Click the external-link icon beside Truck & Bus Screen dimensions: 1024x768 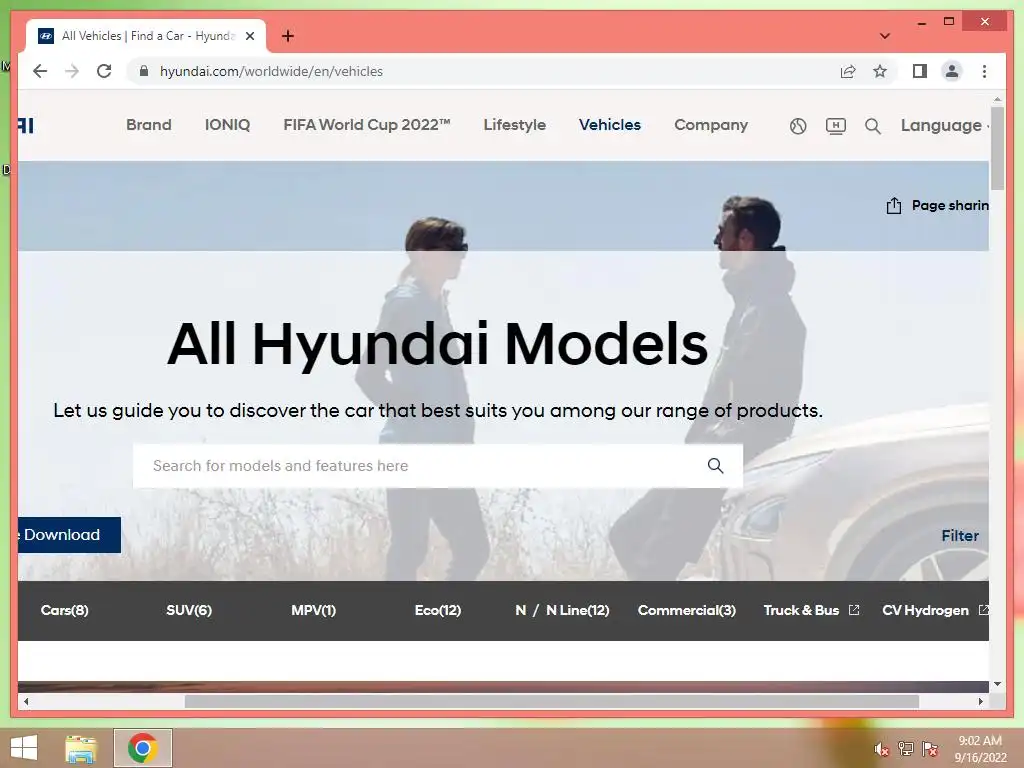coord(854,609)
